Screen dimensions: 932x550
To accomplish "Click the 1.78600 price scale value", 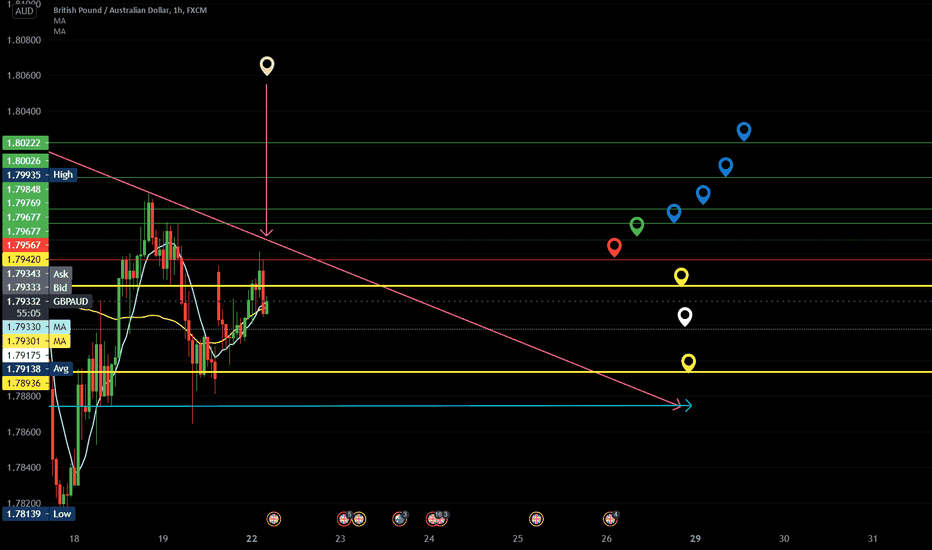I will (x=24, y=432).
